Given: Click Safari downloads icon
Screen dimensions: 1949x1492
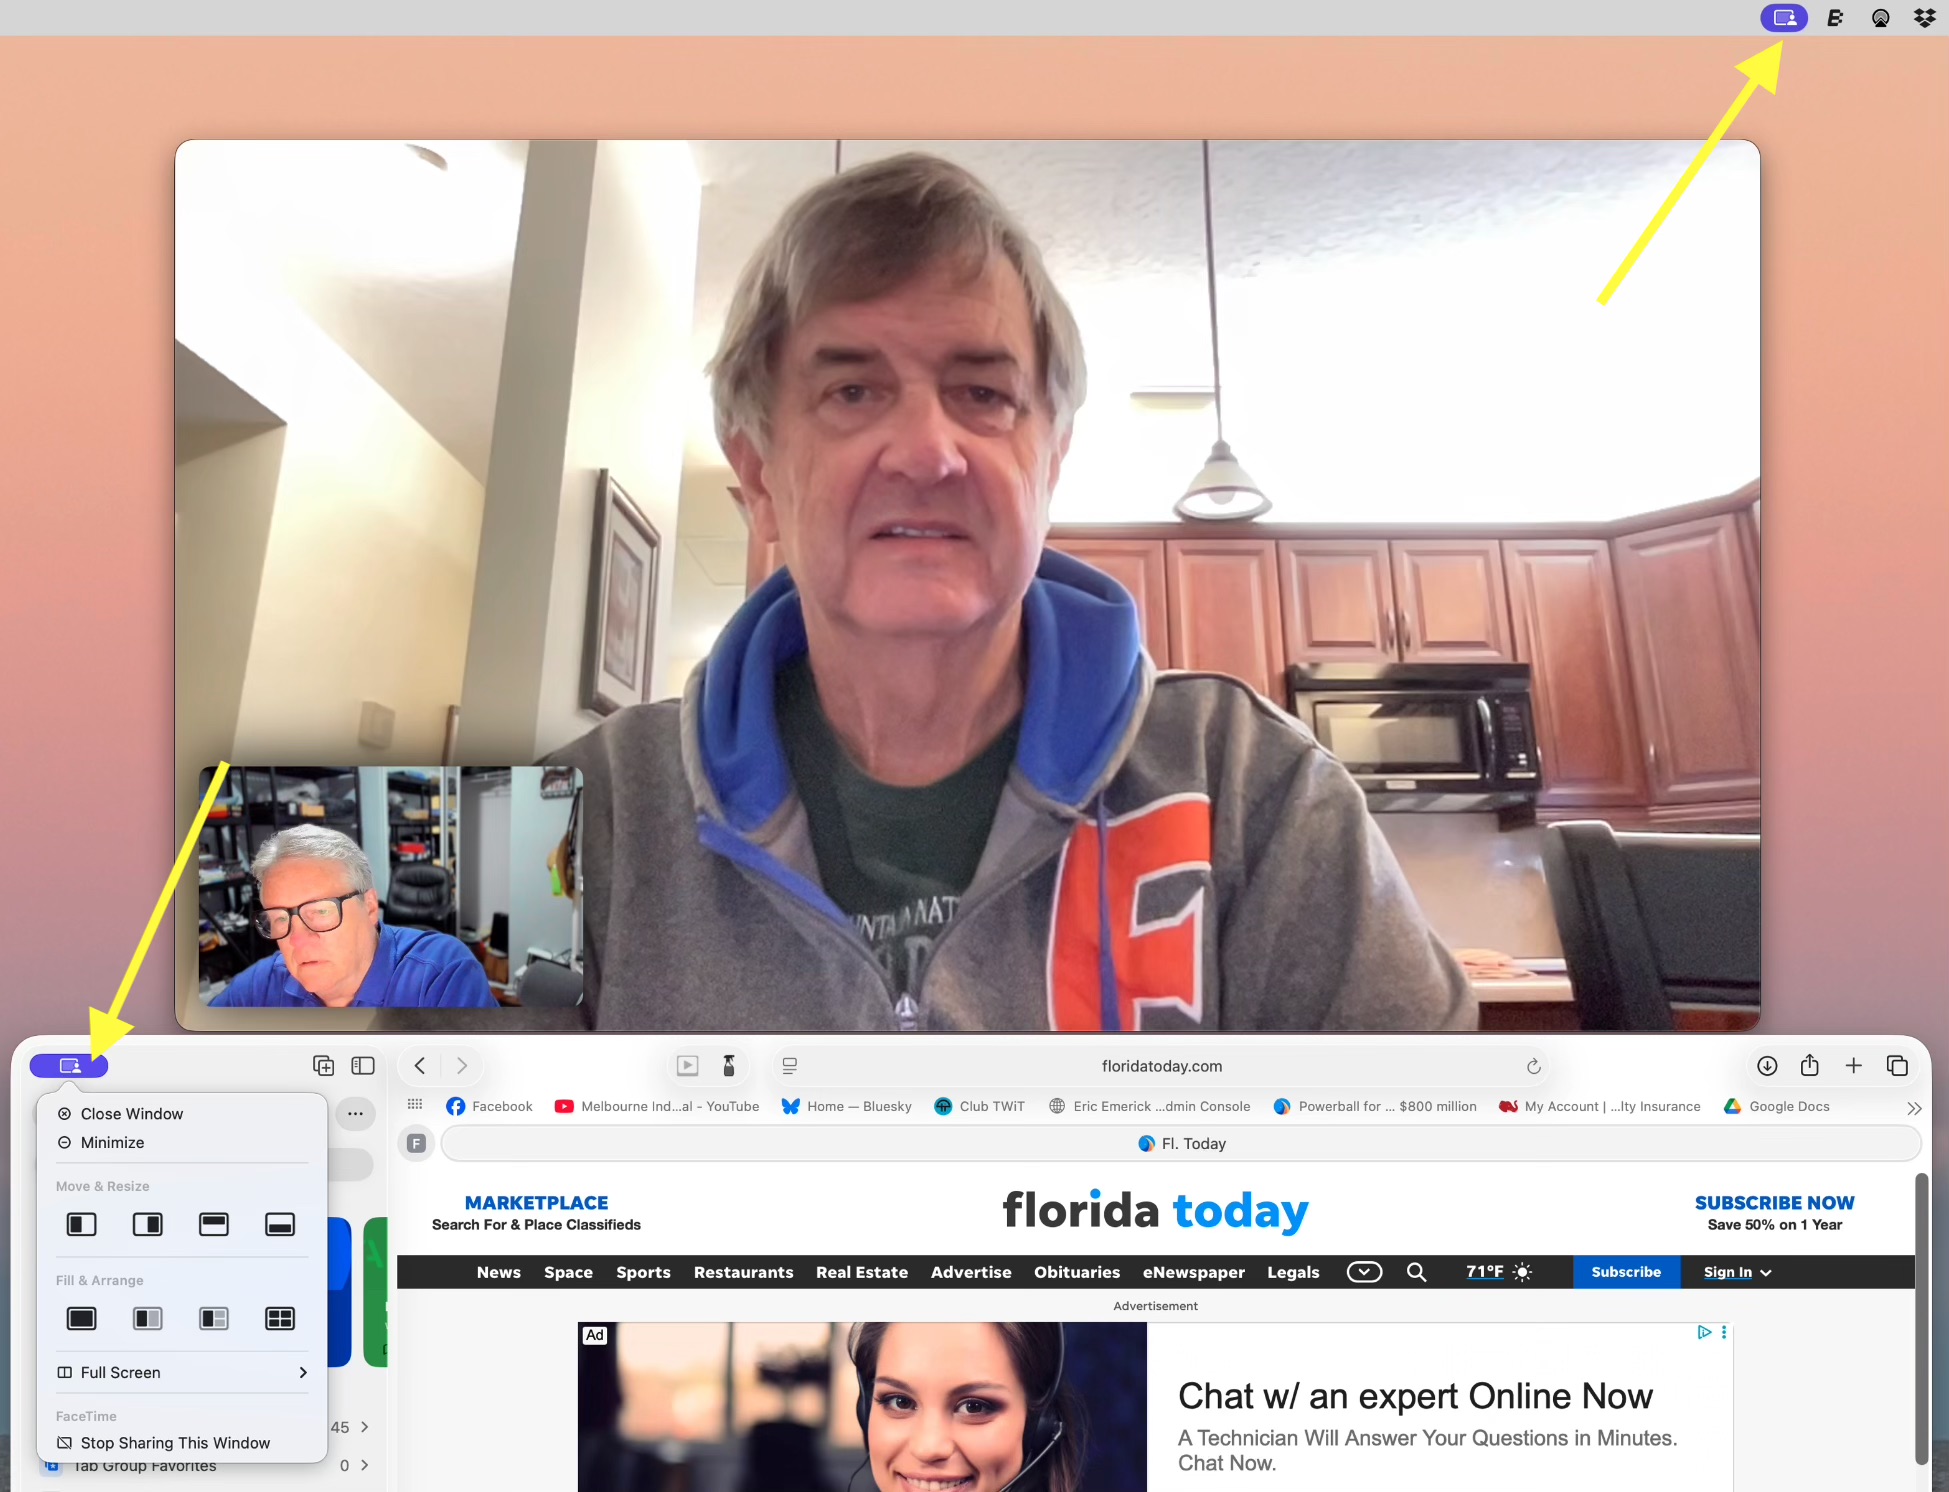Looking at the screenshot, I should click(1767, 1066).
